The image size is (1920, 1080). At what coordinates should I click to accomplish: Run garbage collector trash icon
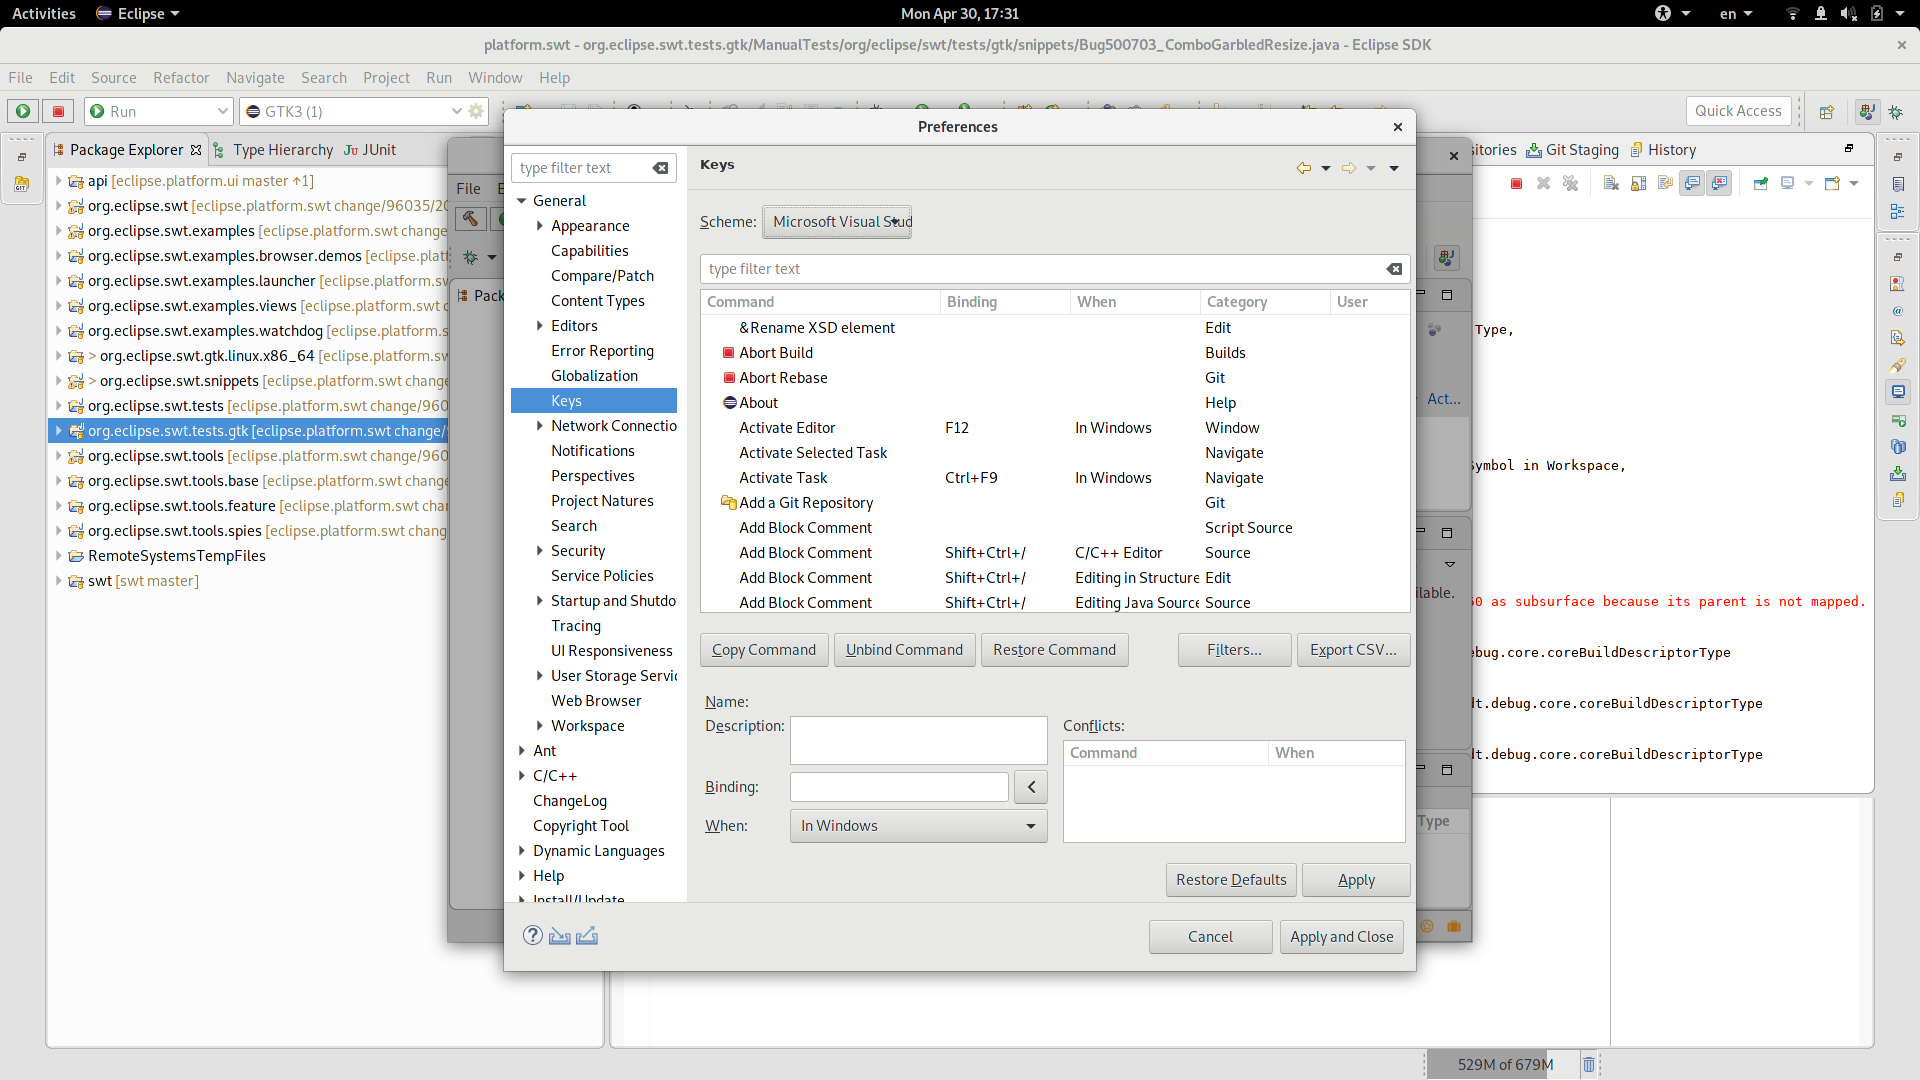pyautogui.click(x=1589, y=1064)
